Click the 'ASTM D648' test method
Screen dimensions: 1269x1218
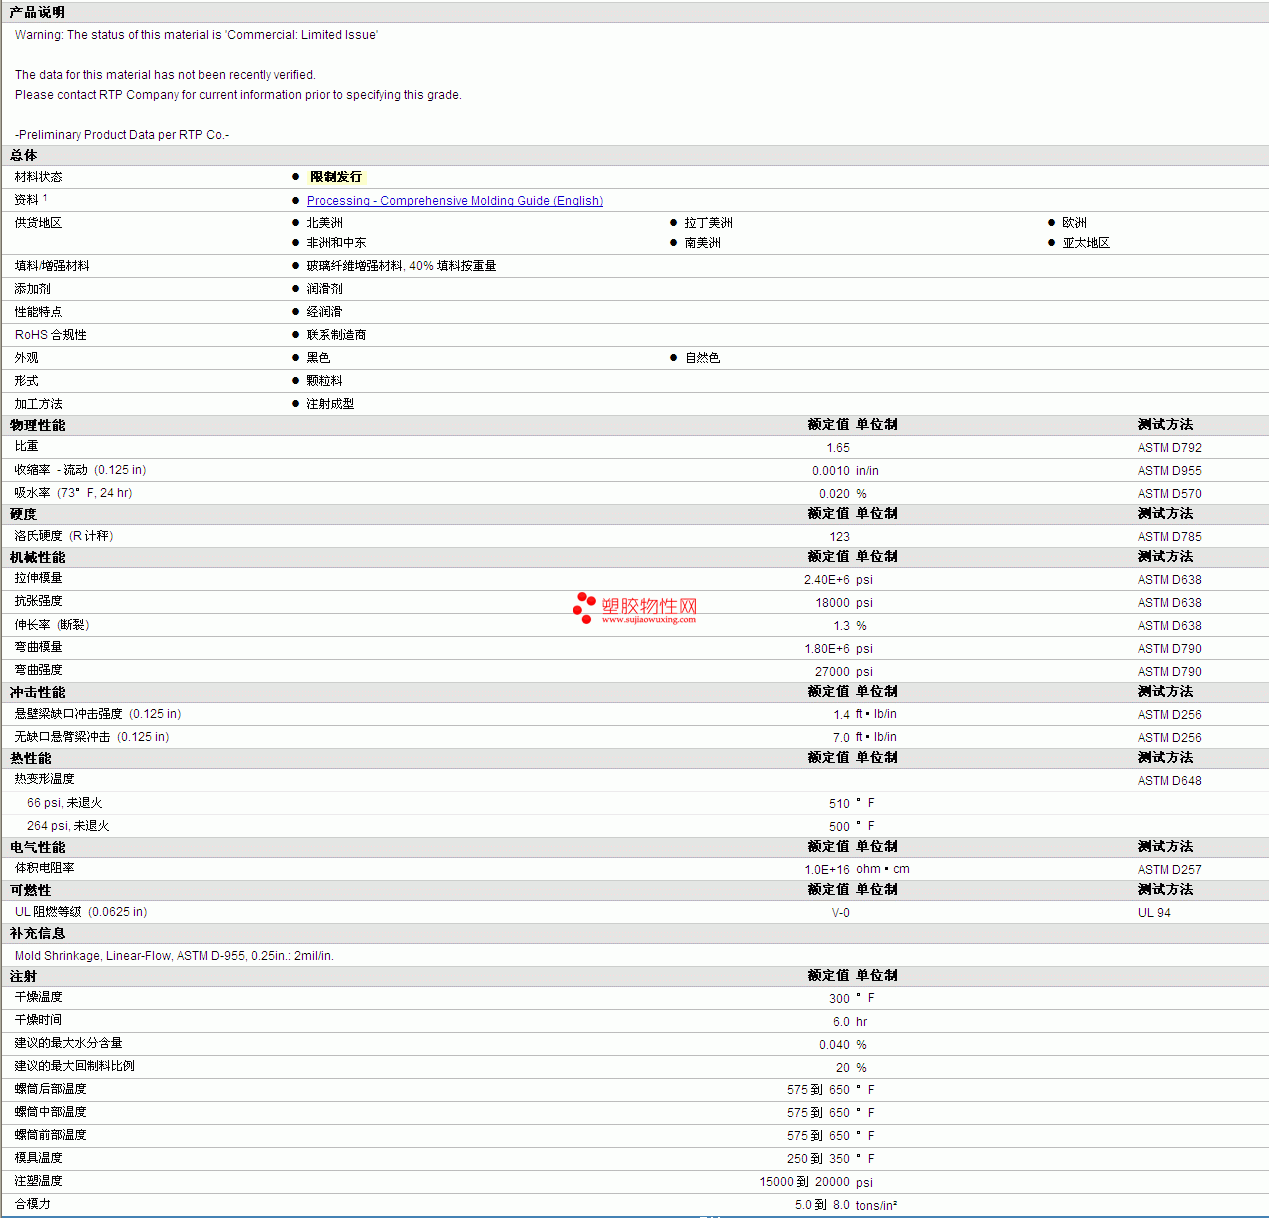(1170, 781)
